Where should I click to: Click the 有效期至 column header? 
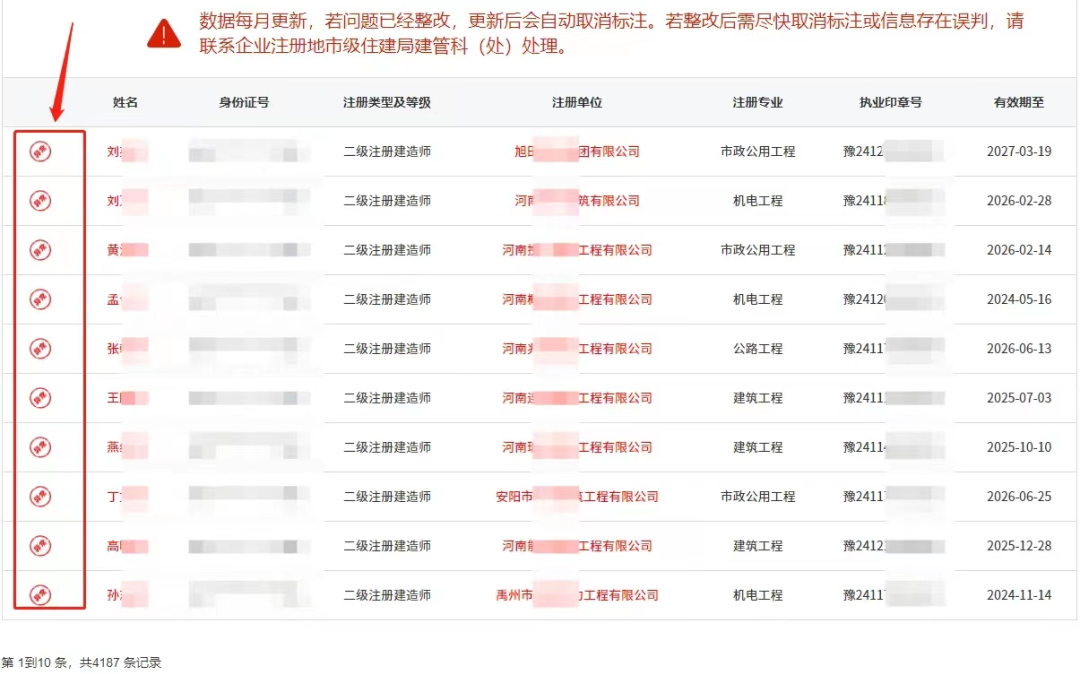1020,102
